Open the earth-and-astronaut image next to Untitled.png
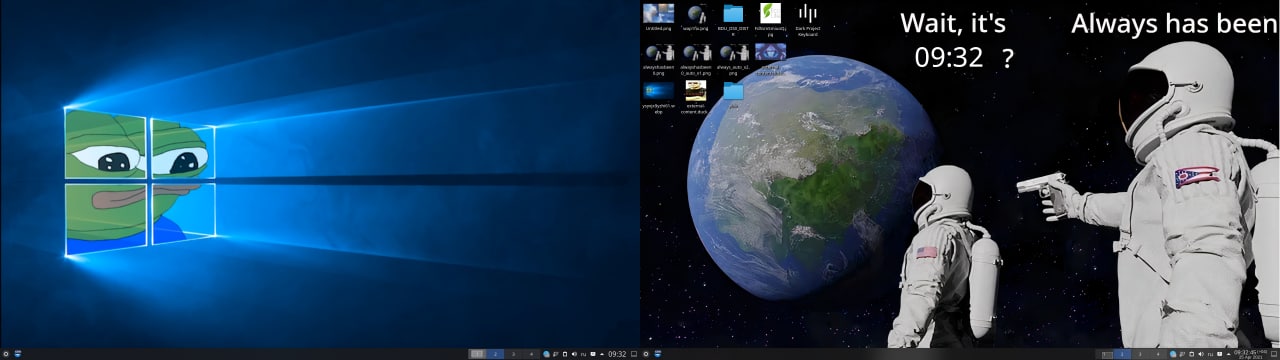This screenshot has height=360, width=1280. click(696, 13)
